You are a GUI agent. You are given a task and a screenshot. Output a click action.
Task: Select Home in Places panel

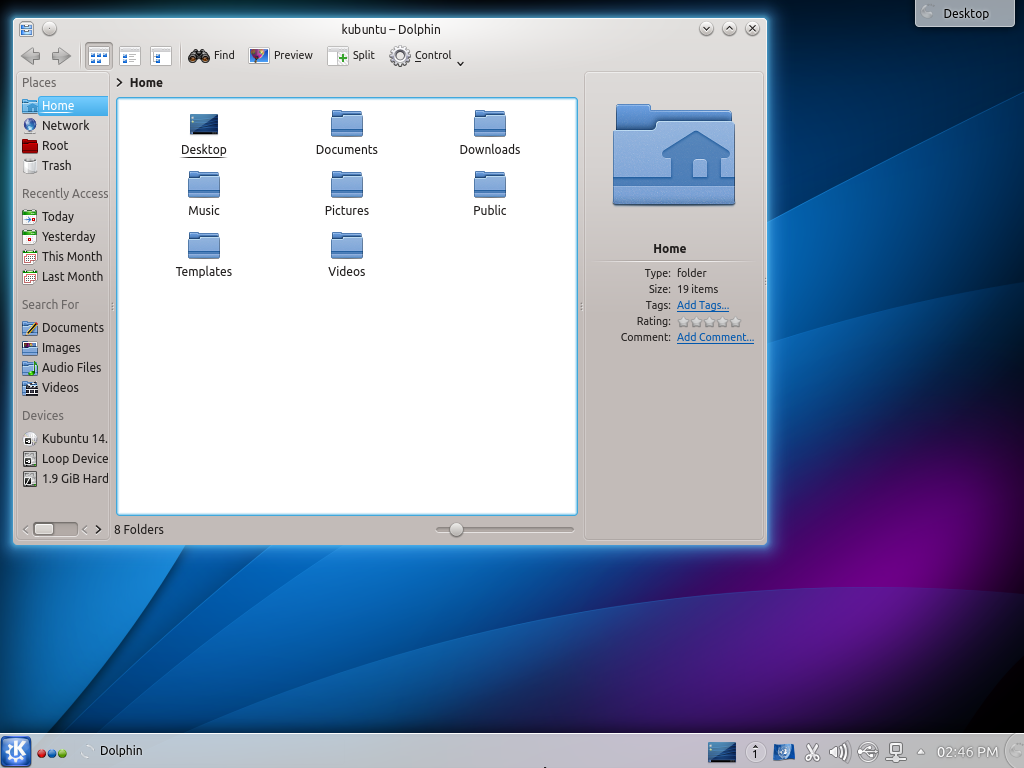[x=64, y=105]
